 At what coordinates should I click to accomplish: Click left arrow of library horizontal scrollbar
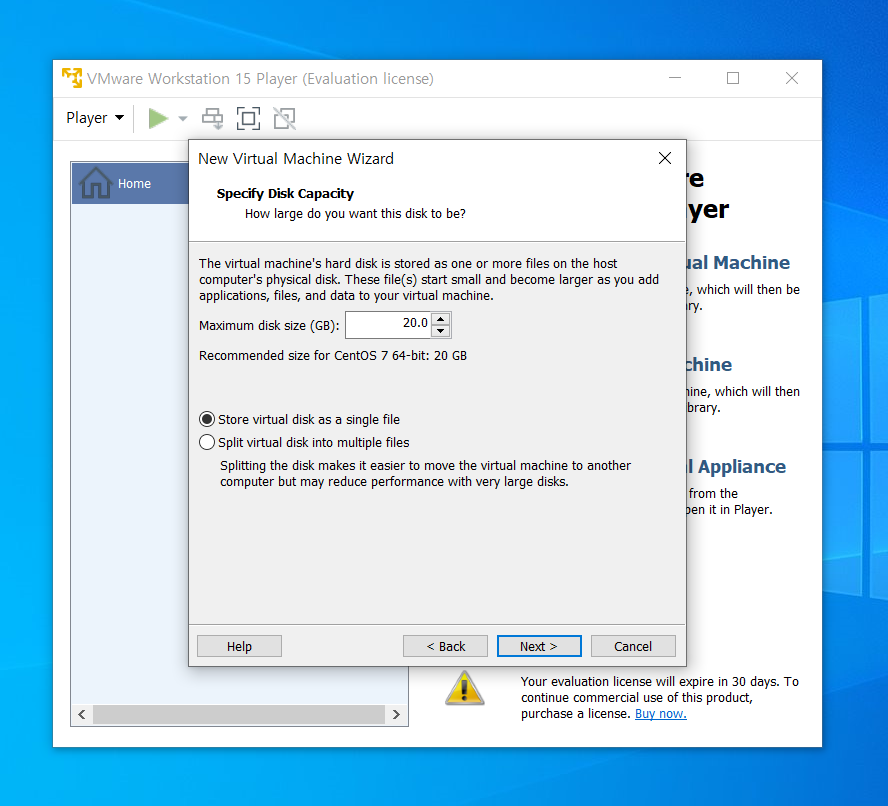click(x=82, y=714)
